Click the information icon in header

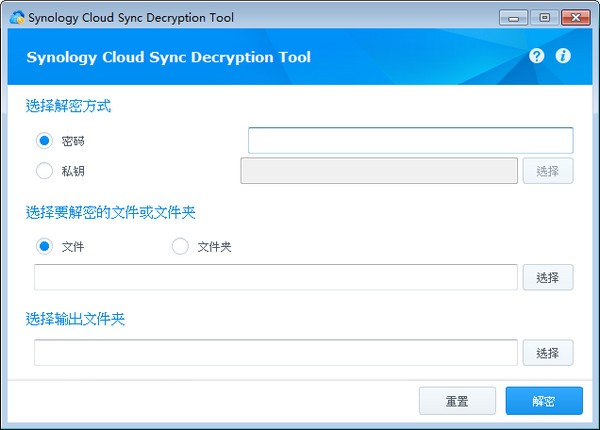(x=563, y=56)
